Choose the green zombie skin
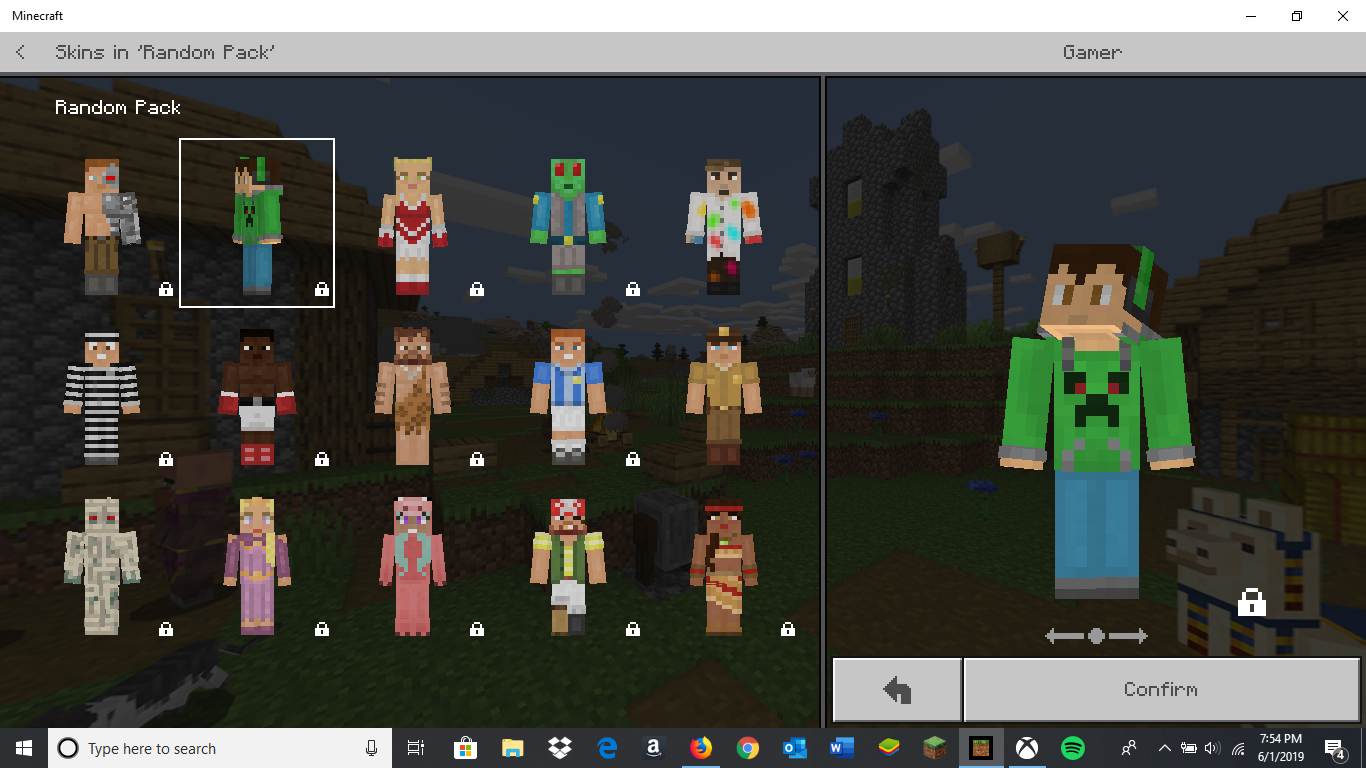The width and height of the screenshot is (1366, 768). 567,226
